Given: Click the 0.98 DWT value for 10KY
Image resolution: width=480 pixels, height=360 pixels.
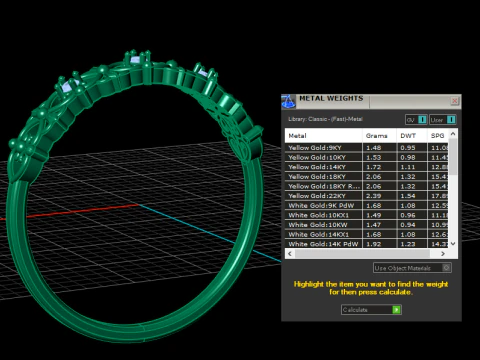Looking at the screenshot, I should (x=408, y=157).
